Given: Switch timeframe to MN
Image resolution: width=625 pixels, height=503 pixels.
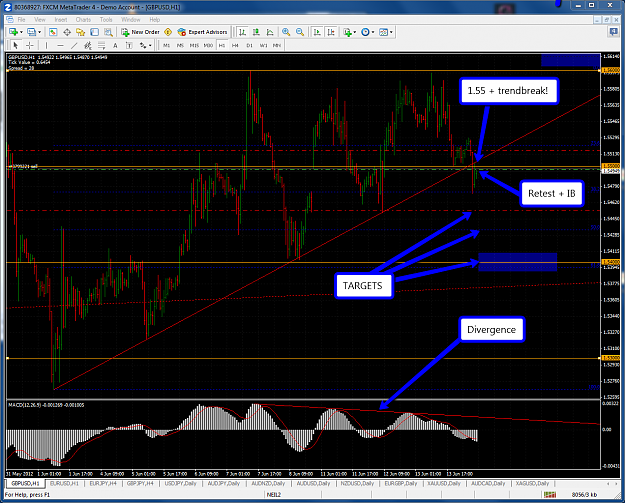Looking at the screenshot, I should coord(277,45).
